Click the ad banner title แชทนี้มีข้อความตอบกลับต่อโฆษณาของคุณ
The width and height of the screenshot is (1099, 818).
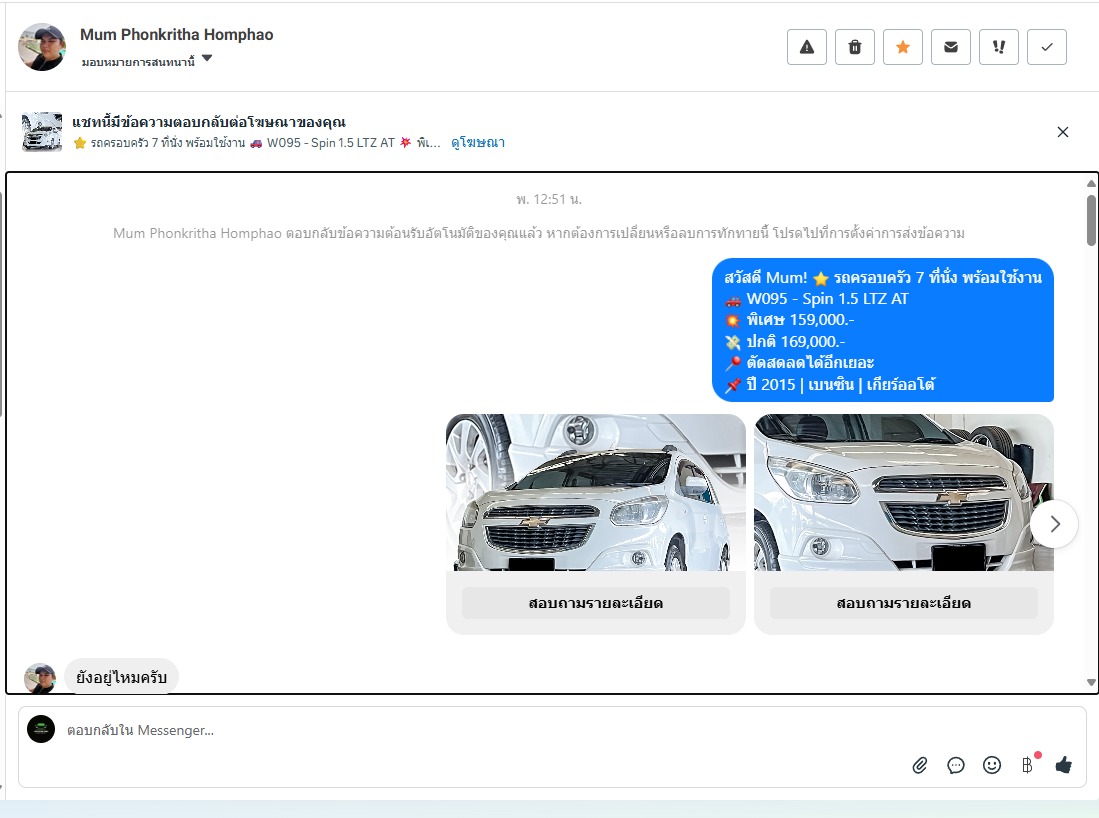pyautogui.click(x=209, y=122)
